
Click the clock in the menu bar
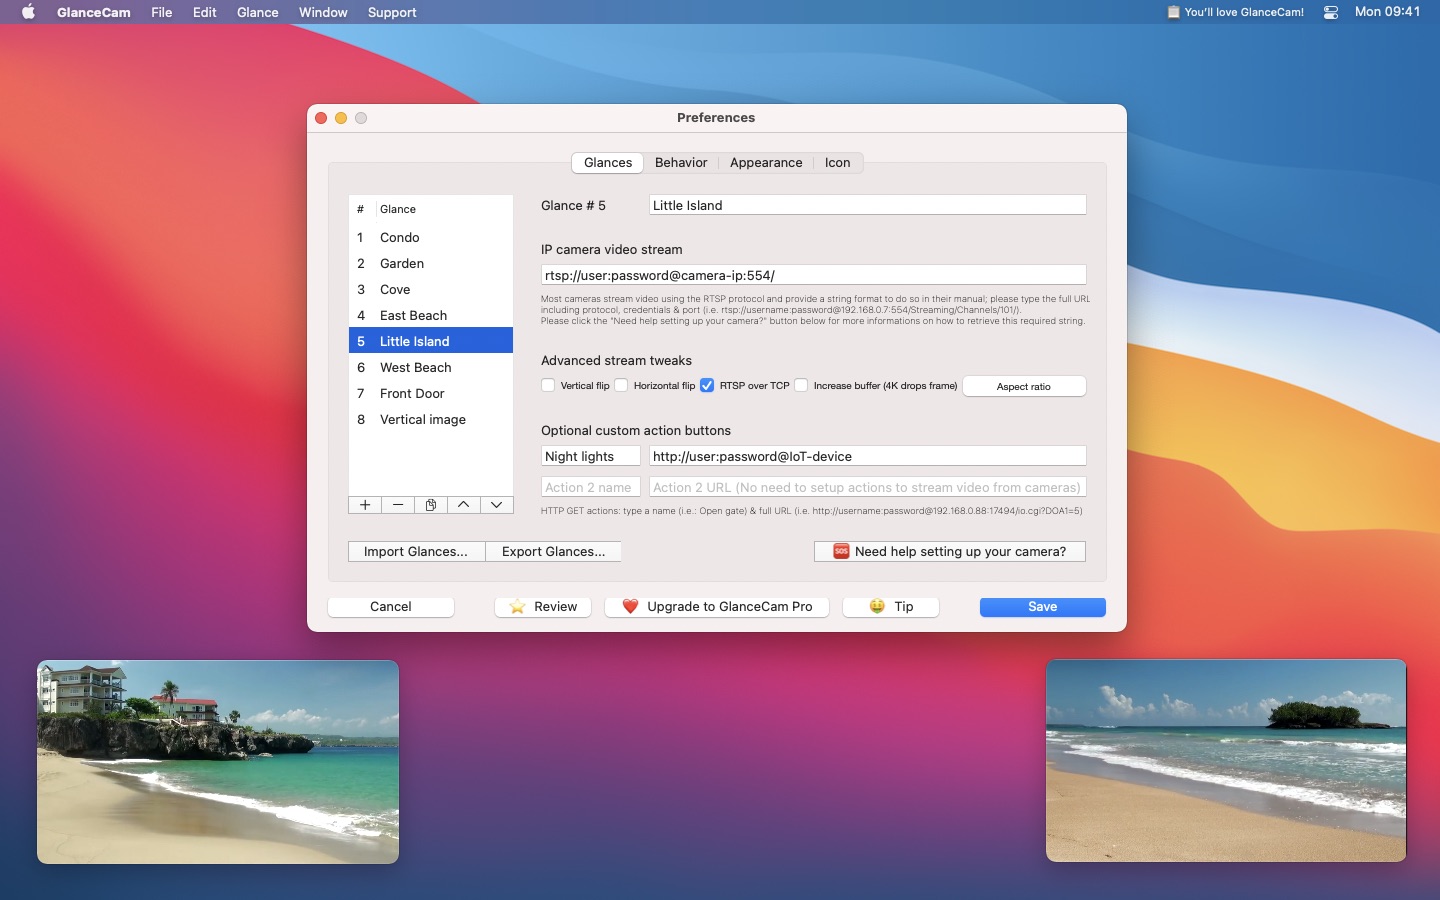pyautogui.click(x=1387, y=12)
